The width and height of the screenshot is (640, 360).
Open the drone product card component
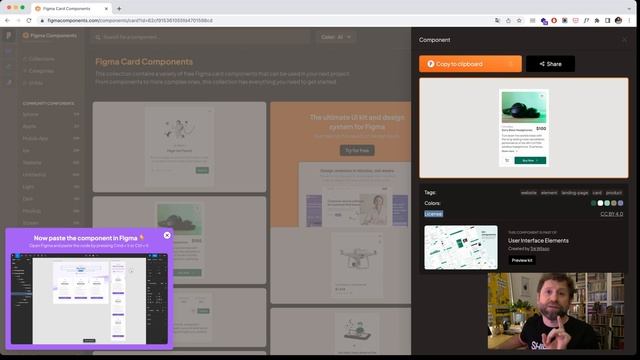(341, 265)
